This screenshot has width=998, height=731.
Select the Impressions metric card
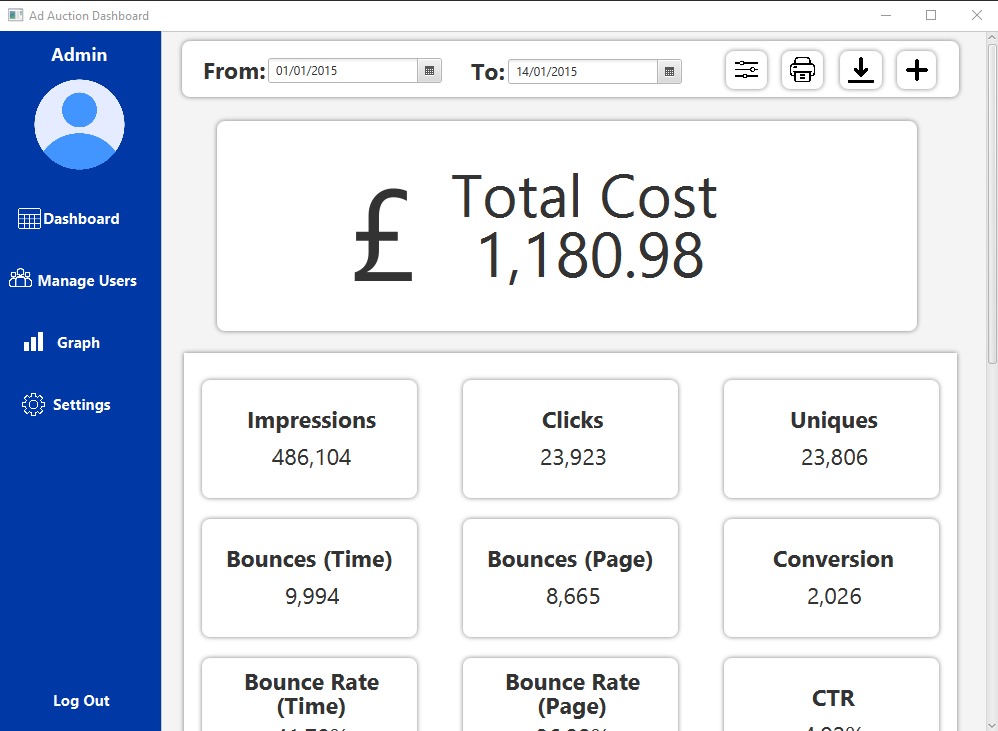point(310,439)
